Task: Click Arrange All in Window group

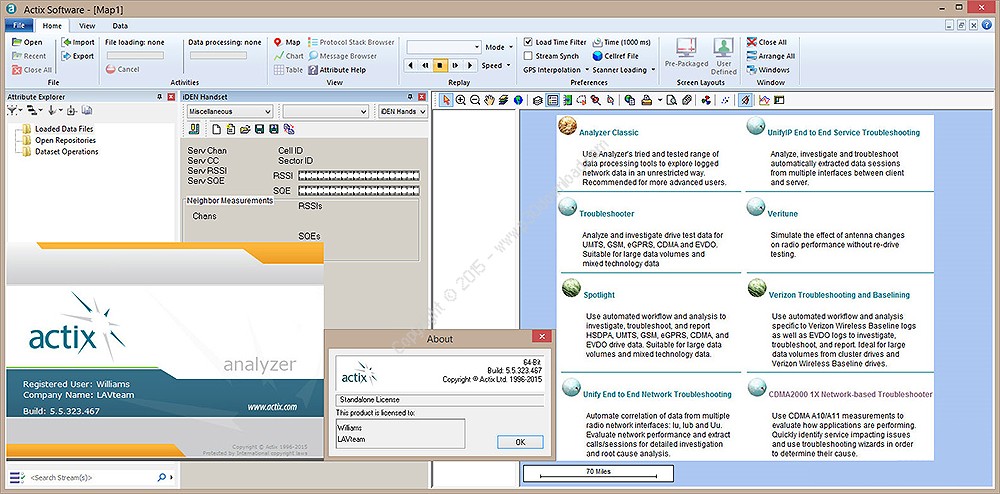Action: click(770, 56)
